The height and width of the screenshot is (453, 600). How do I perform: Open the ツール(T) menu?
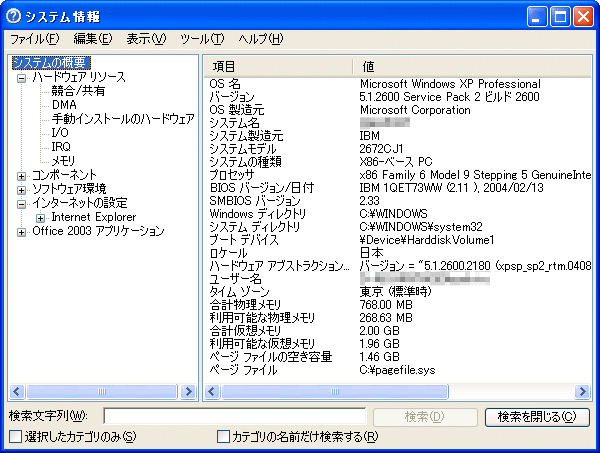click(x=202, y=39)
